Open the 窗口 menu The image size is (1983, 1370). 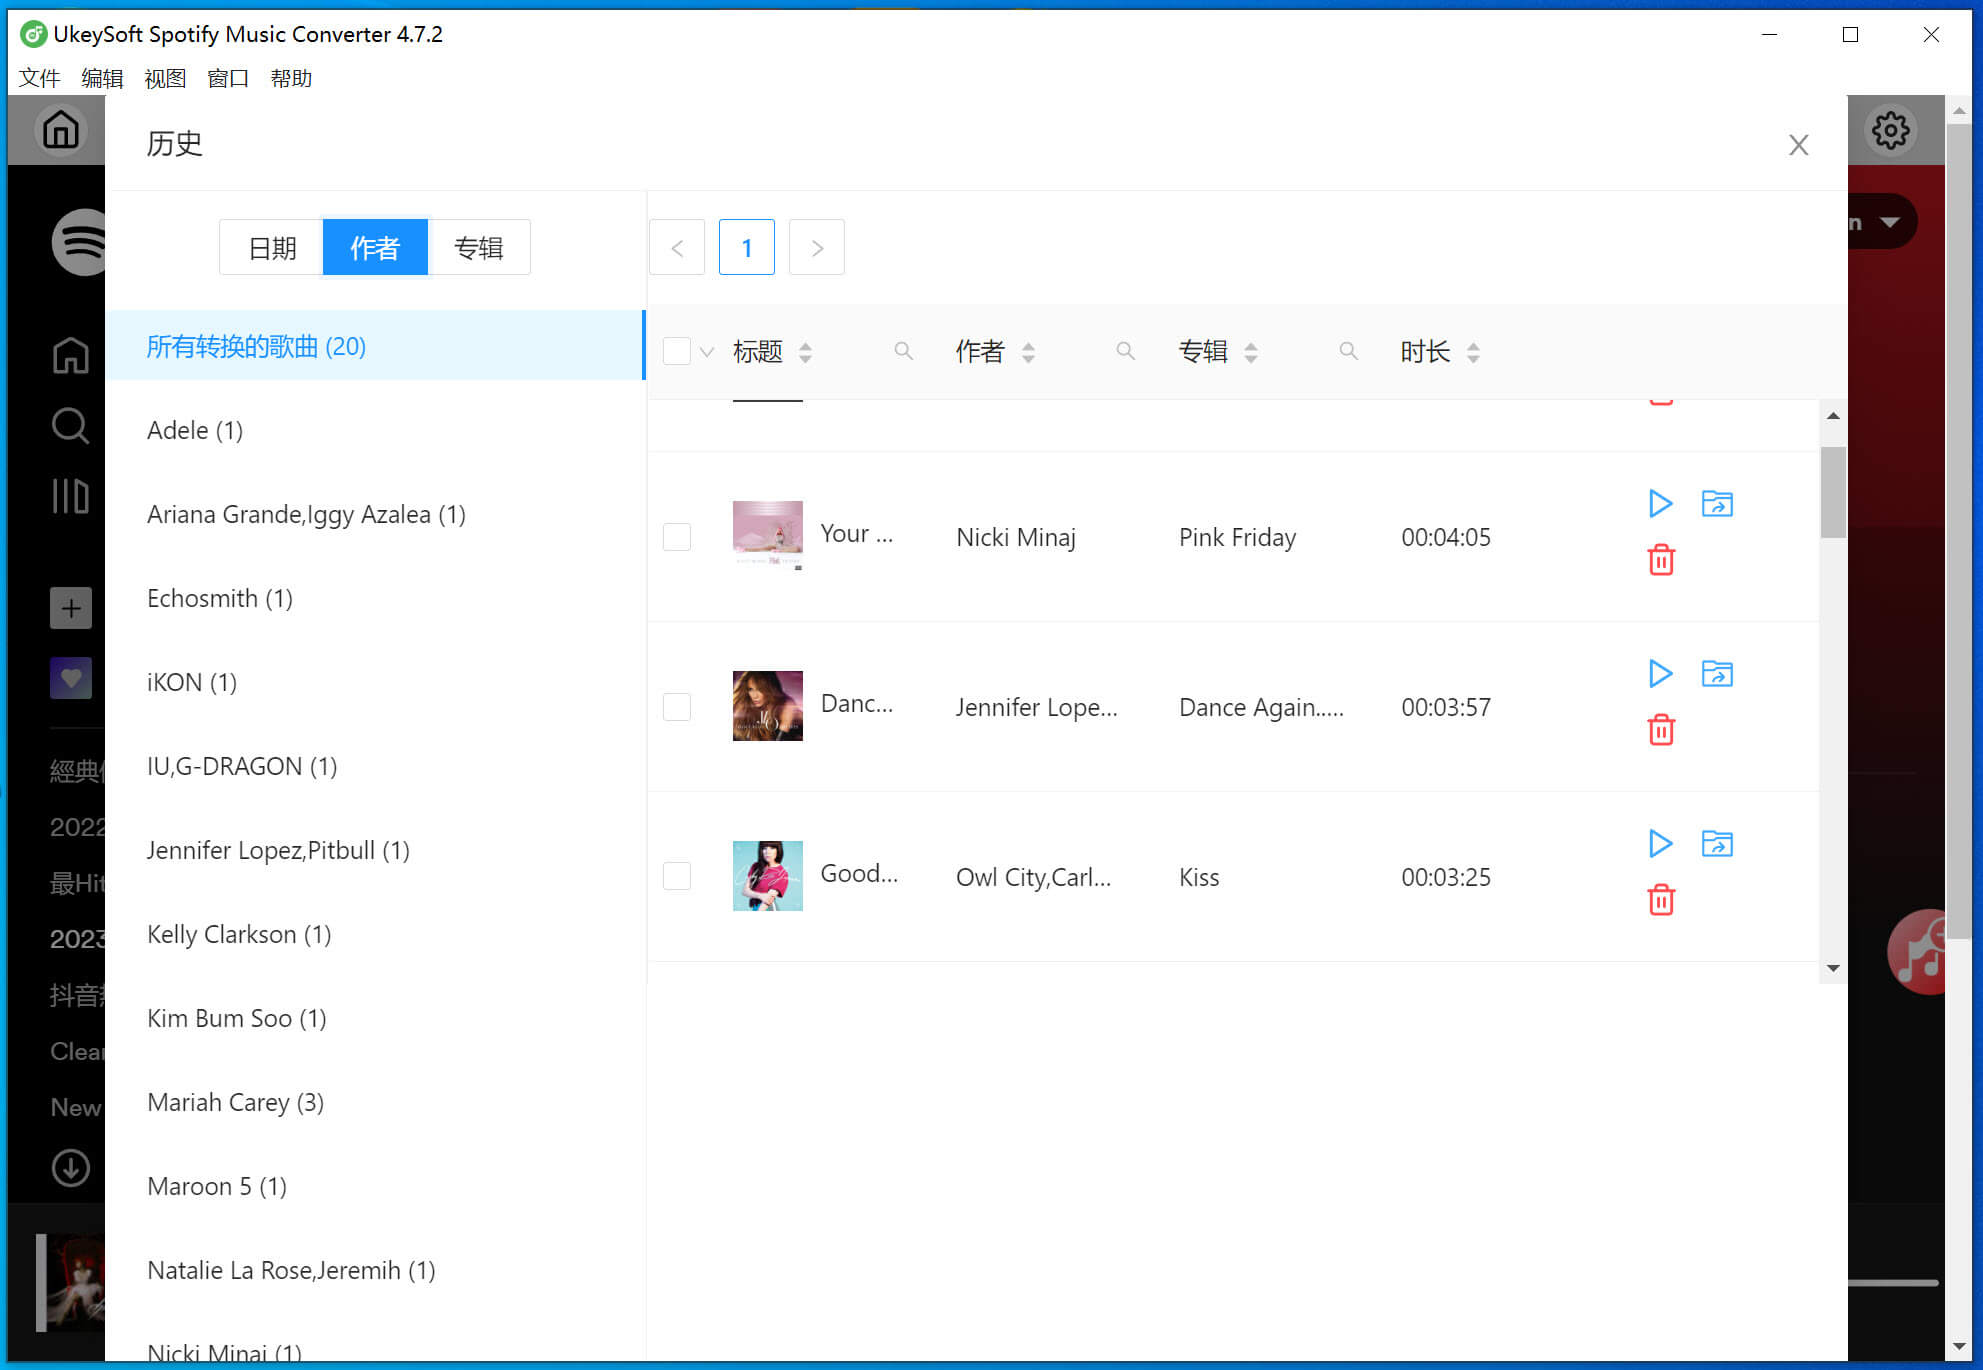point(228,78)
